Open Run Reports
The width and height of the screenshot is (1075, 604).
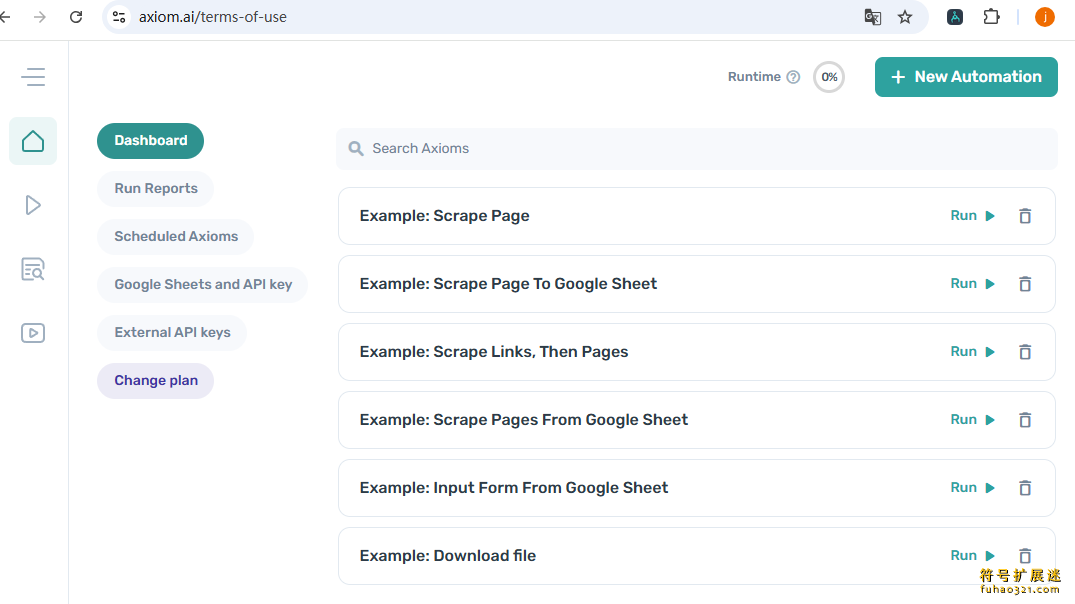156,189
